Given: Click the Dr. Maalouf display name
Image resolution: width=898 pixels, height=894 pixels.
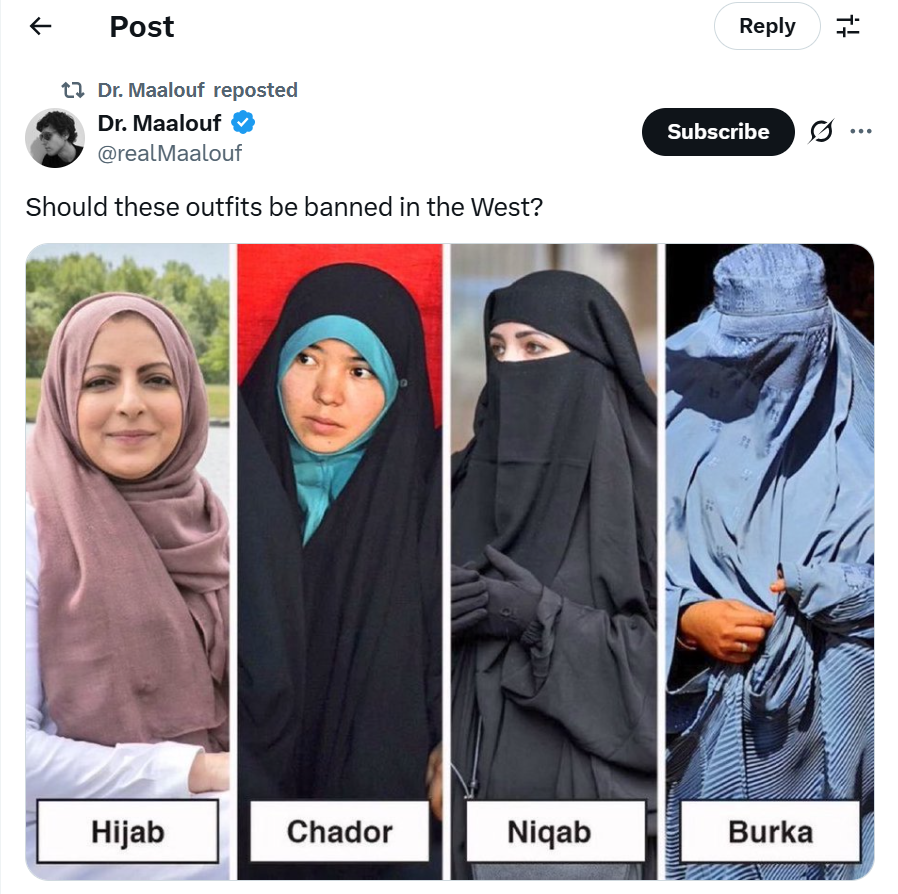Looking at the screenshot, I should (x=159, y=123).
